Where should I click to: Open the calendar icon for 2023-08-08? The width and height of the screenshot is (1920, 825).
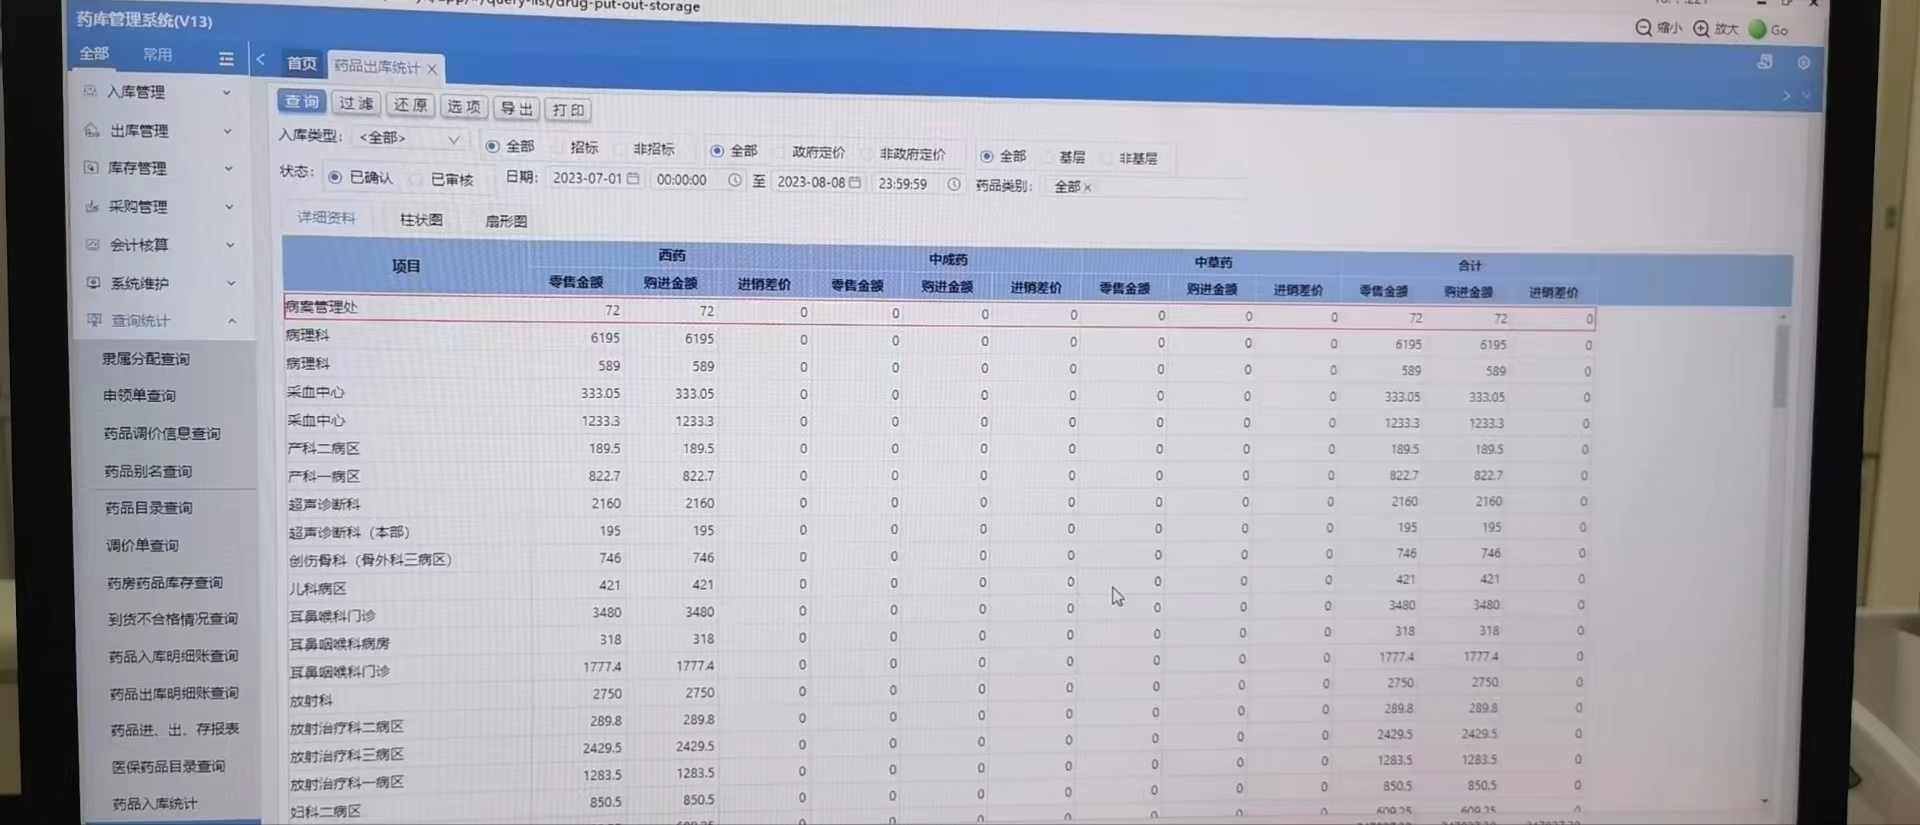point(855,182)
